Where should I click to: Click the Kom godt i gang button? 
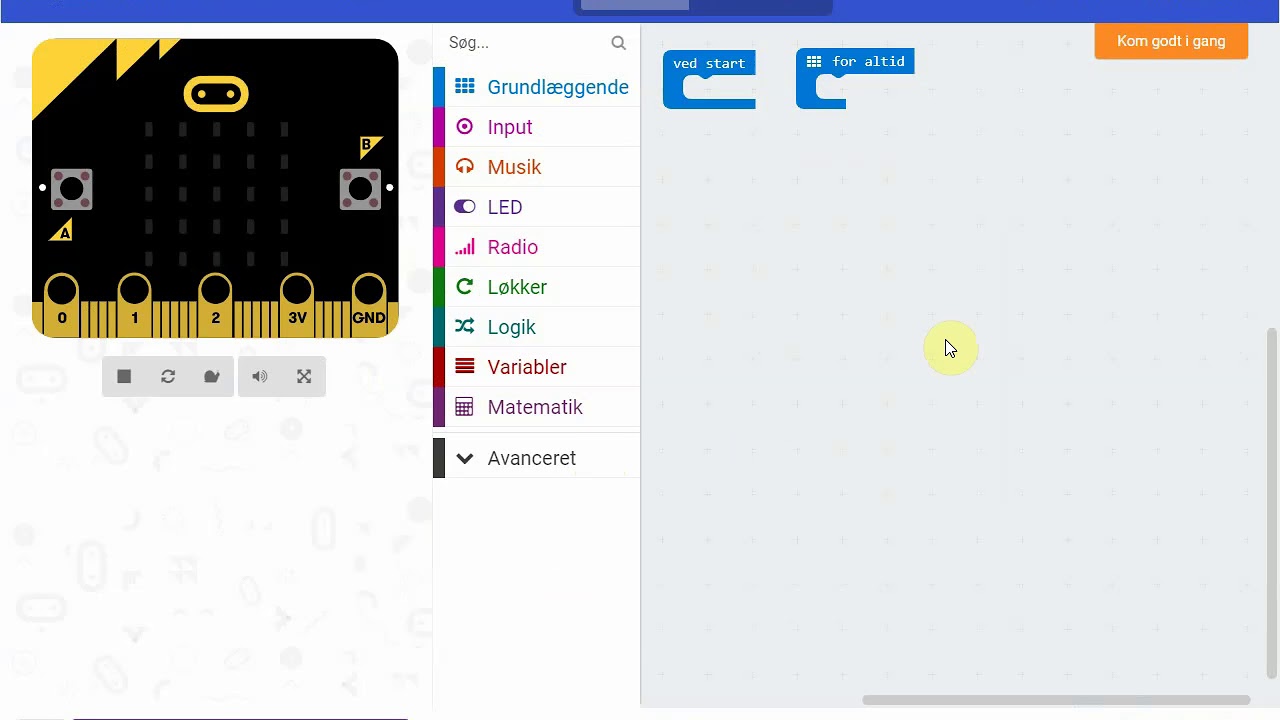1171,41
